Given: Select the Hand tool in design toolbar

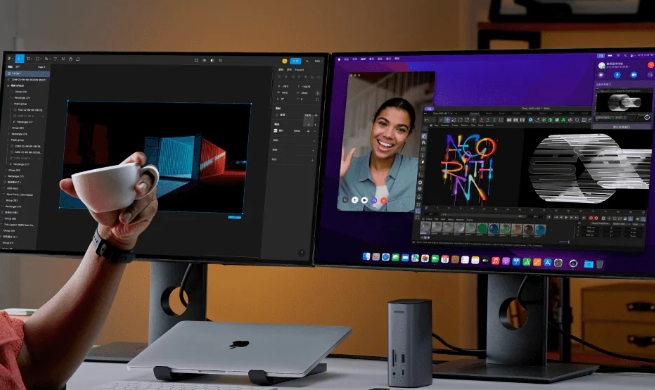Looking at the screenshot, I should pos(71,59).
